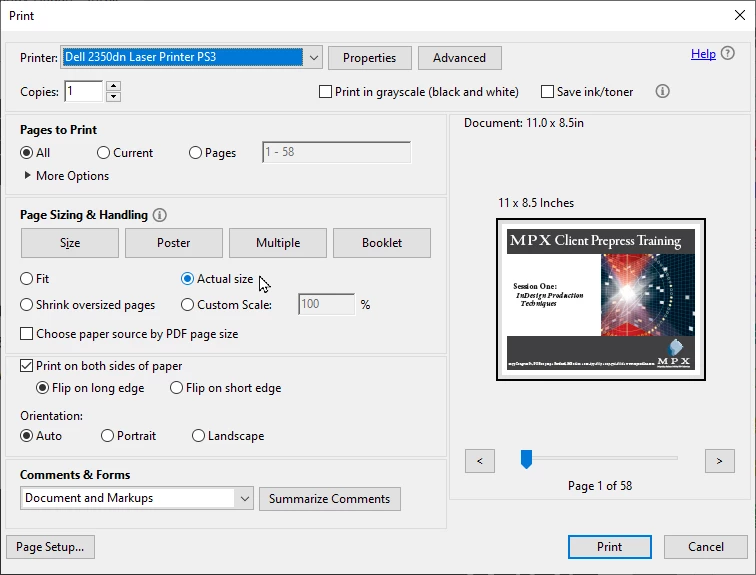Go to previous preview page
Image resolution: width=756 pixels, height=575 pixels.
(x=480, y=461)
